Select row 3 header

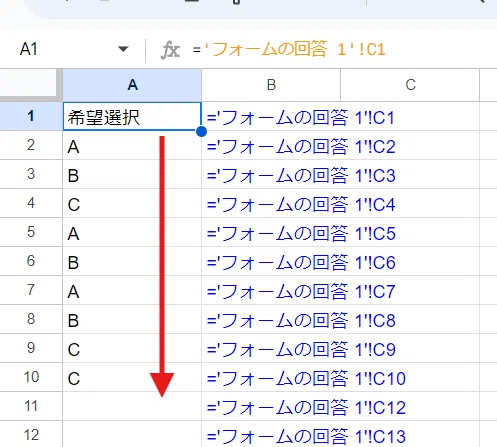coord(31,174)
